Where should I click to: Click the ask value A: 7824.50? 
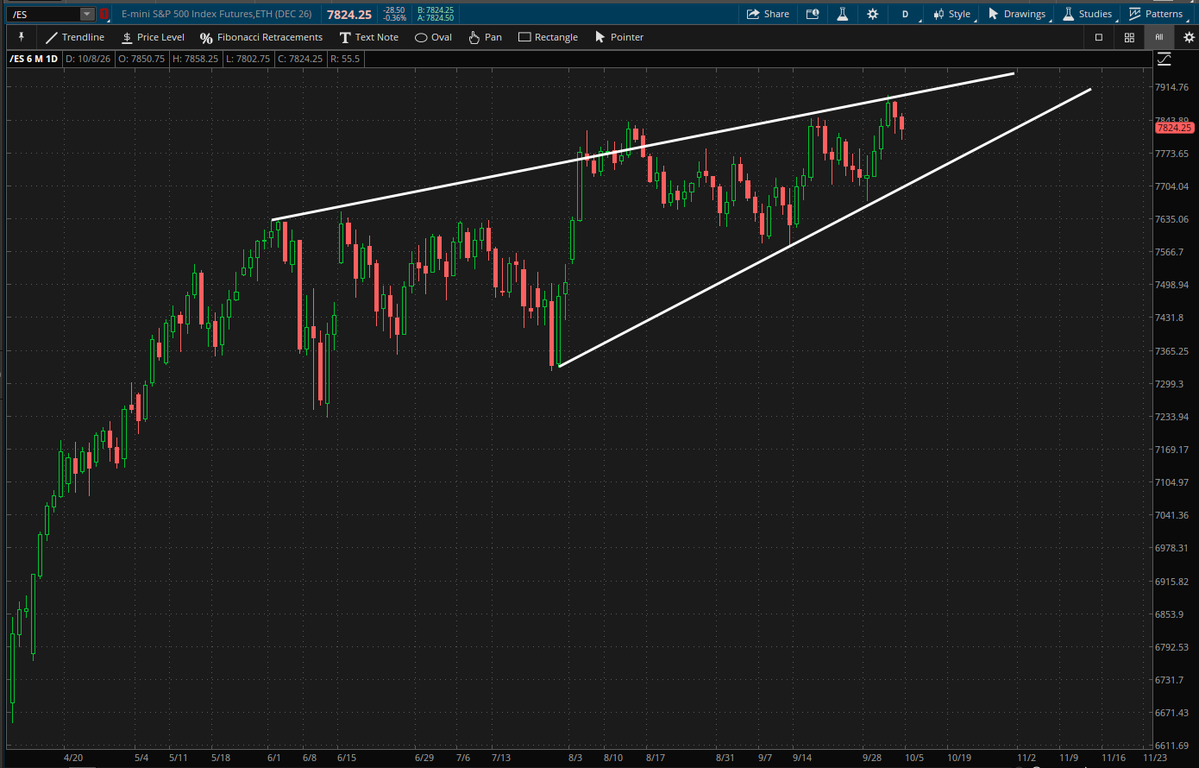435,18
